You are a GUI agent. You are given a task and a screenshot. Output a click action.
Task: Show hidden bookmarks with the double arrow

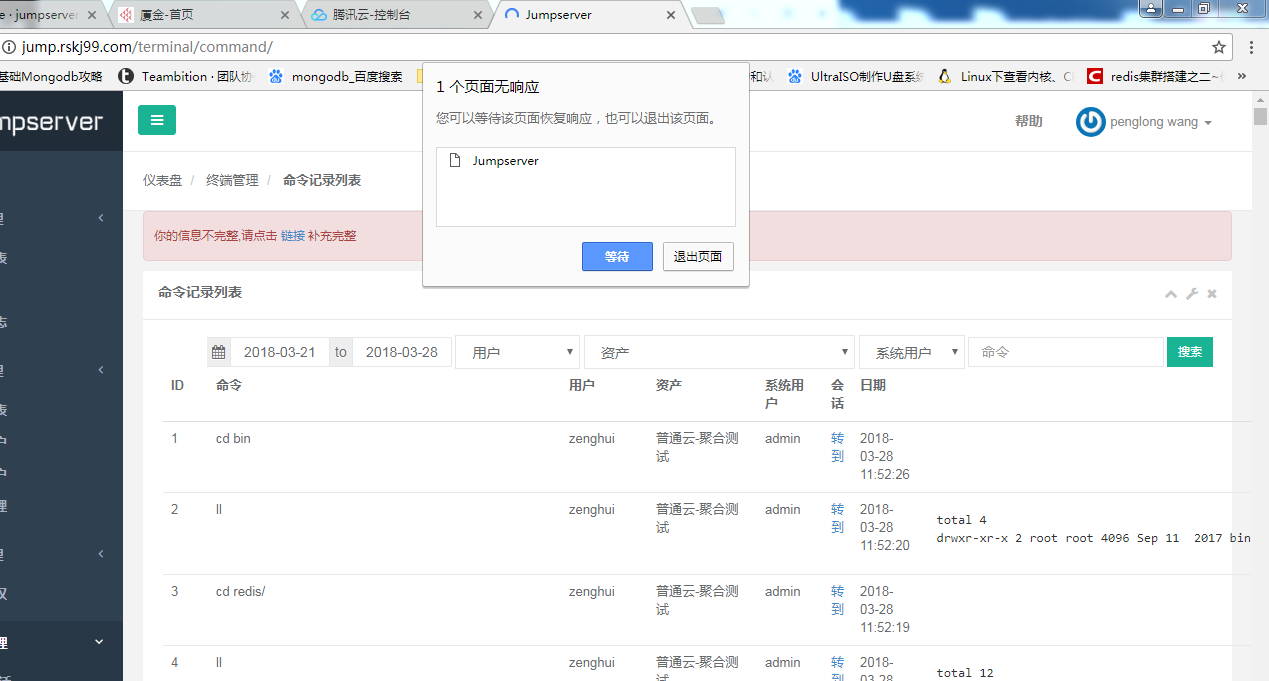pyautogui.click(x=1242, y=76)
